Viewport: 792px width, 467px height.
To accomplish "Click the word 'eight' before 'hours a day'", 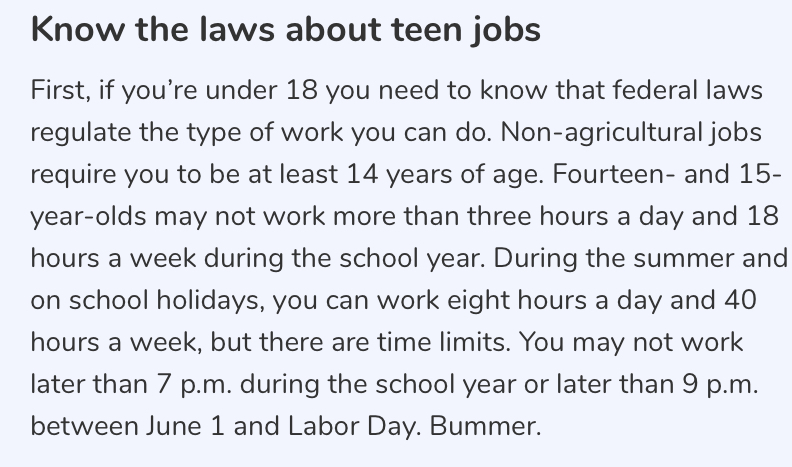I will click(478, 301).
